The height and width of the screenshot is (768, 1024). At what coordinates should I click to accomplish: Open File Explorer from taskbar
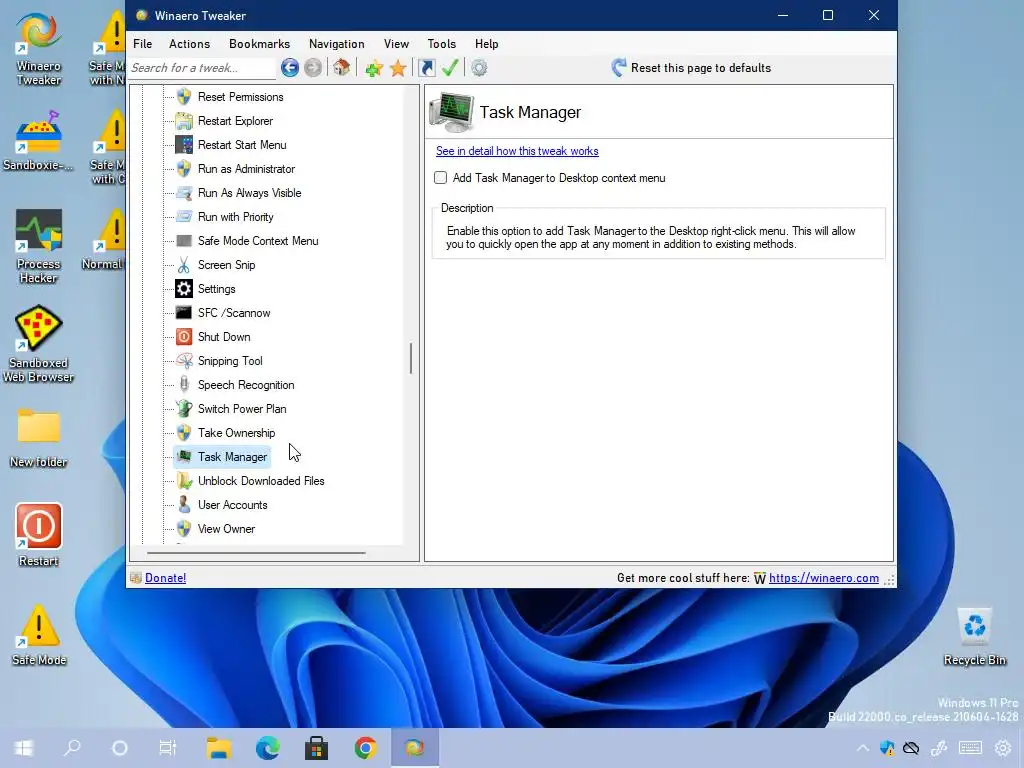point(219,748)
